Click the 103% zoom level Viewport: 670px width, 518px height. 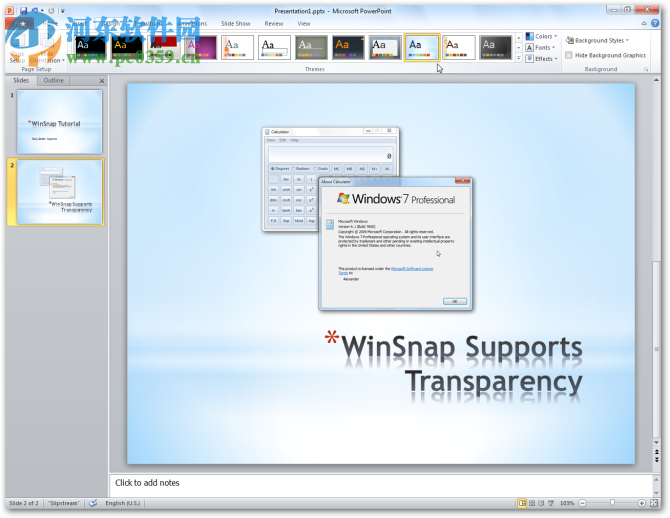coord(567,503)
